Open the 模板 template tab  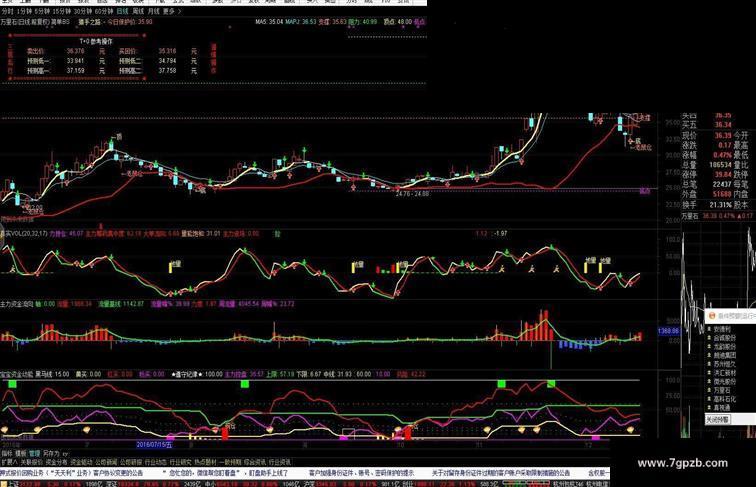21,454
